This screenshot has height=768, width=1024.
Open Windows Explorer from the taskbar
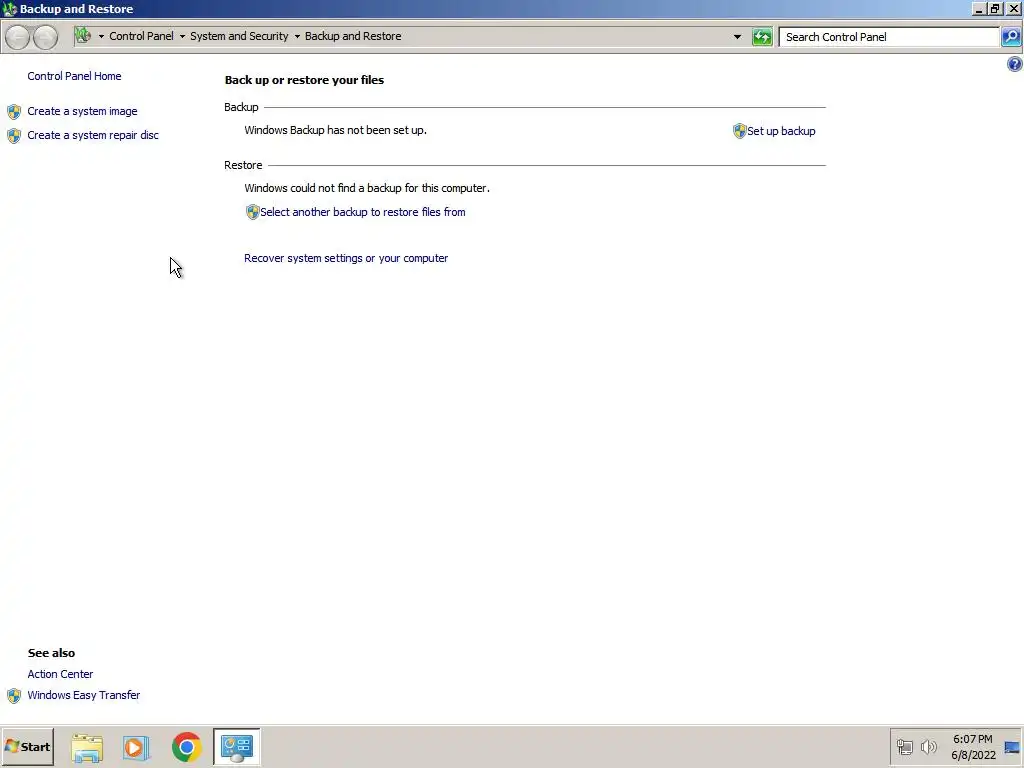87,747
